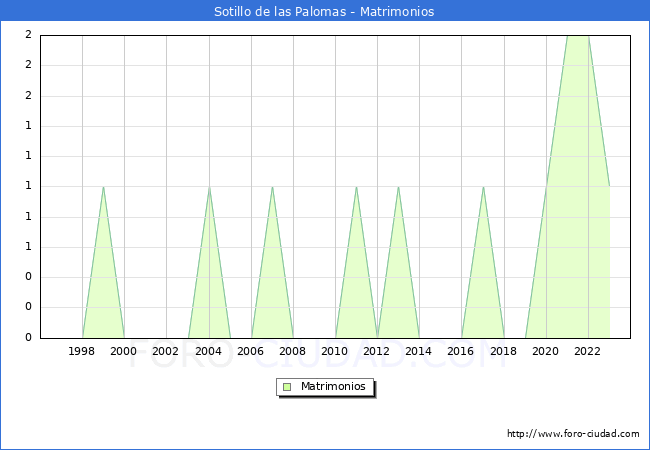Click the 2012 x-axis label
The image size is (650, 450).
[x=376, y=351]
